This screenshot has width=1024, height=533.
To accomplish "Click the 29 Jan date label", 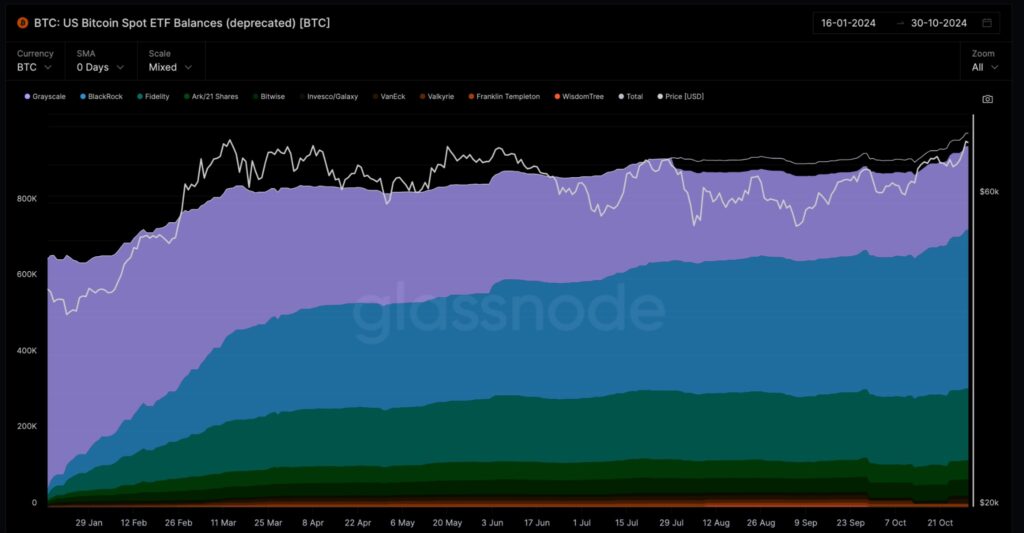I will tap(89, 523).
